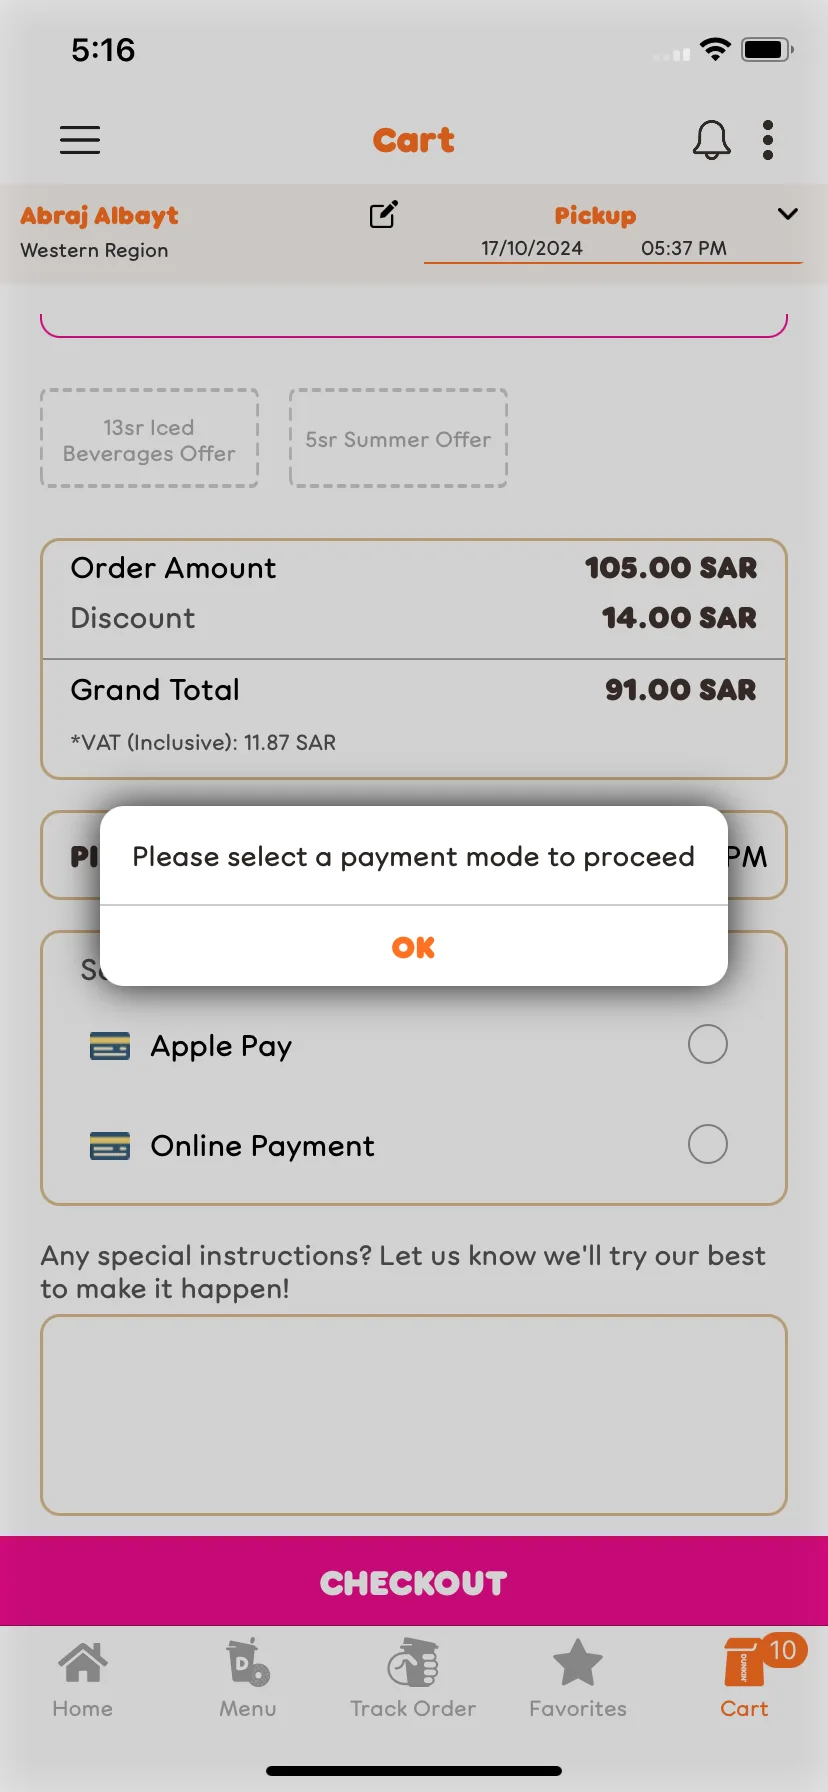This screenshot has width=828, height=1792.
Task: Dismiss the payment mode alert with OK
Action: point(414,946)
